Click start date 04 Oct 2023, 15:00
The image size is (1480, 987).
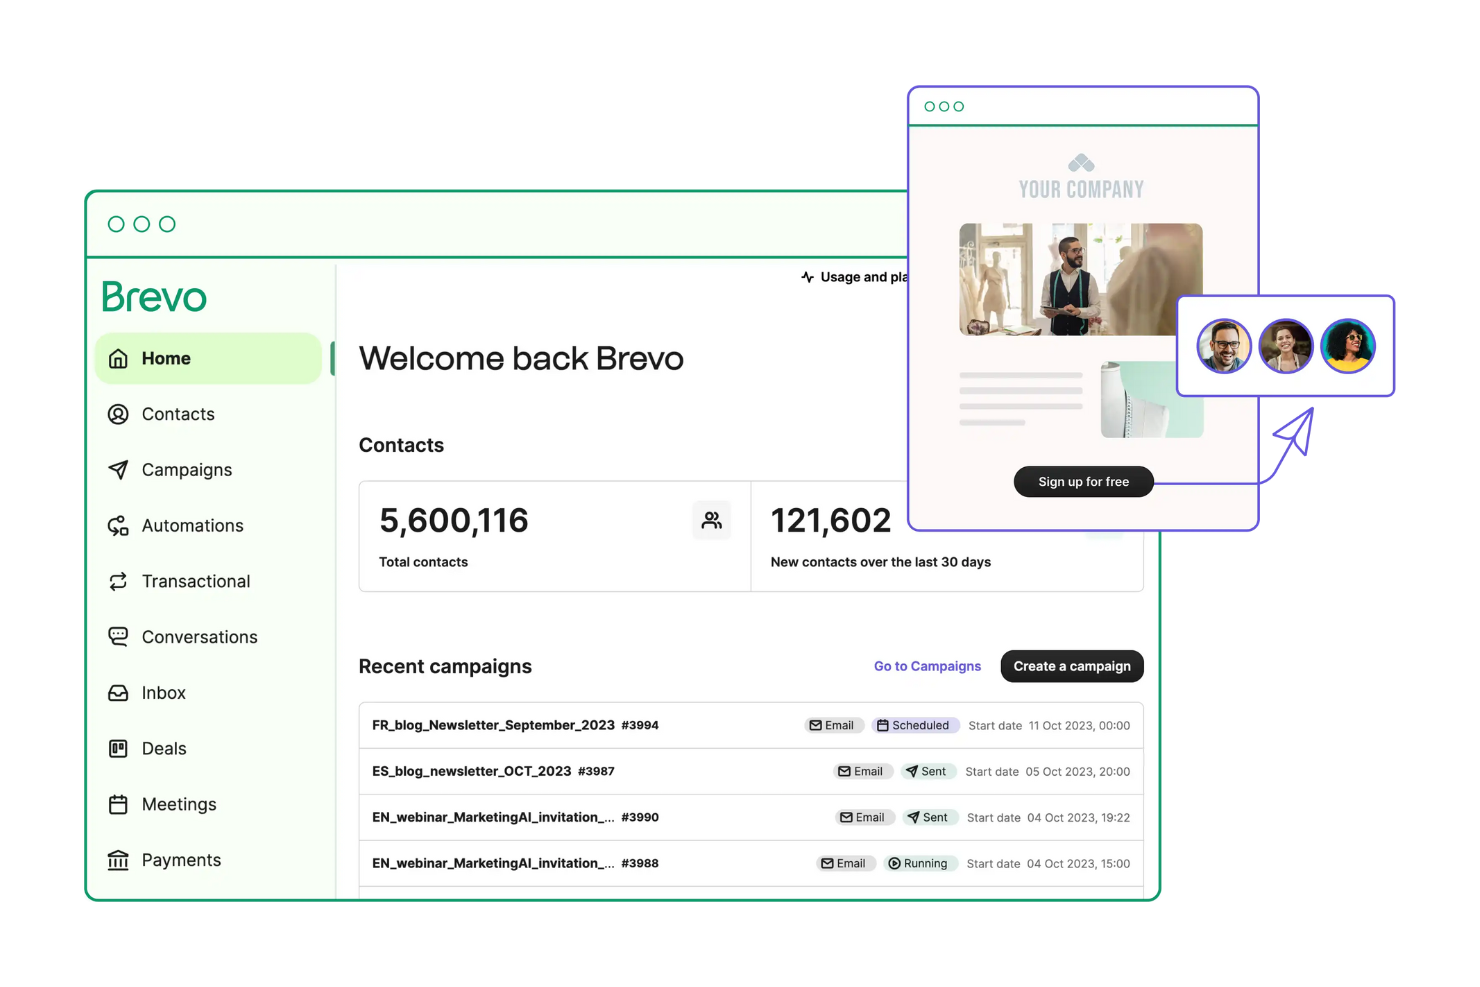pos(1079,864)
